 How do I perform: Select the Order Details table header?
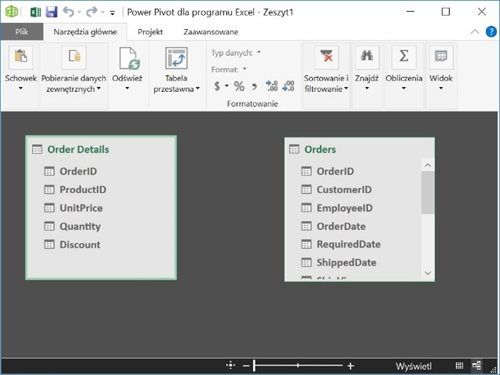(x=78, y=149)
